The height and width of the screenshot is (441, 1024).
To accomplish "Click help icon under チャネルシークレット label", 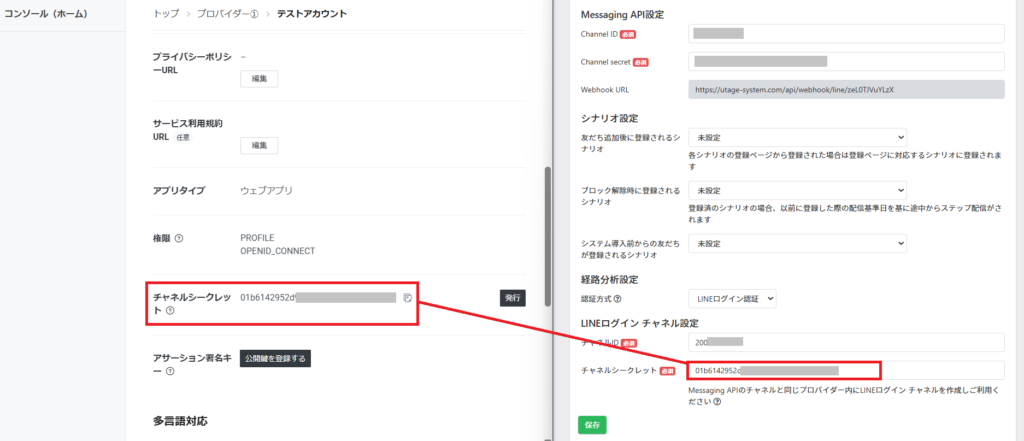I will (x=170, y=310).
